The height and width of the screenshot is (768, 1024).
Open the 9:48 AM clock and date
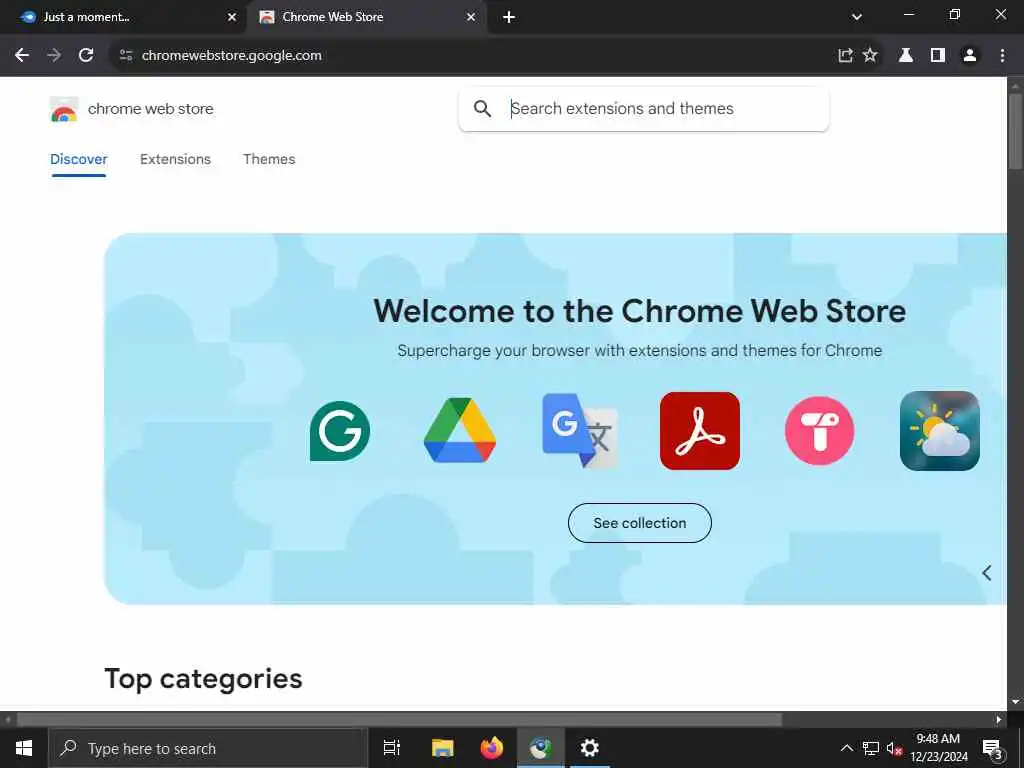939,748
